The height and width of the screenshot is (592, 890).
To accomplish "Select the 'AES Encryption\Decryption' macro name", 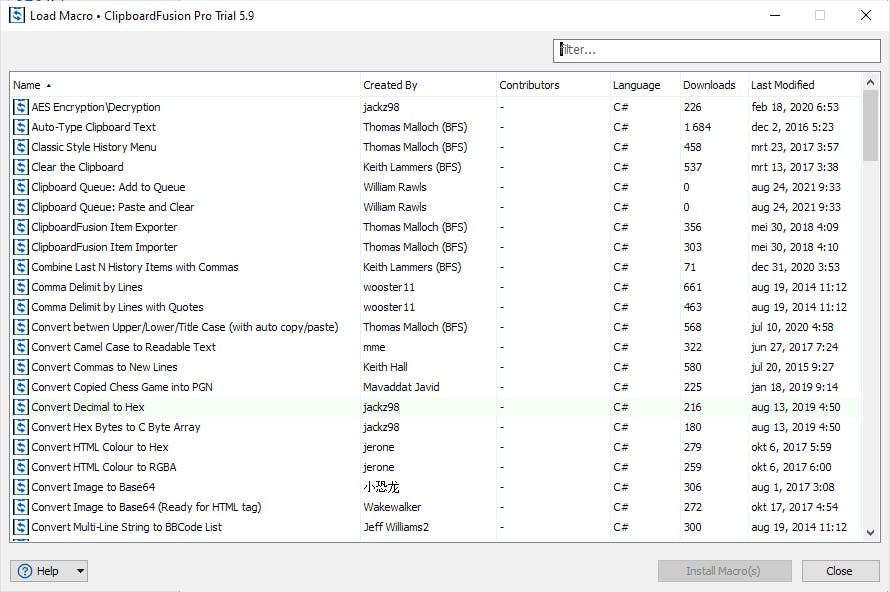I will pos(96,107).
